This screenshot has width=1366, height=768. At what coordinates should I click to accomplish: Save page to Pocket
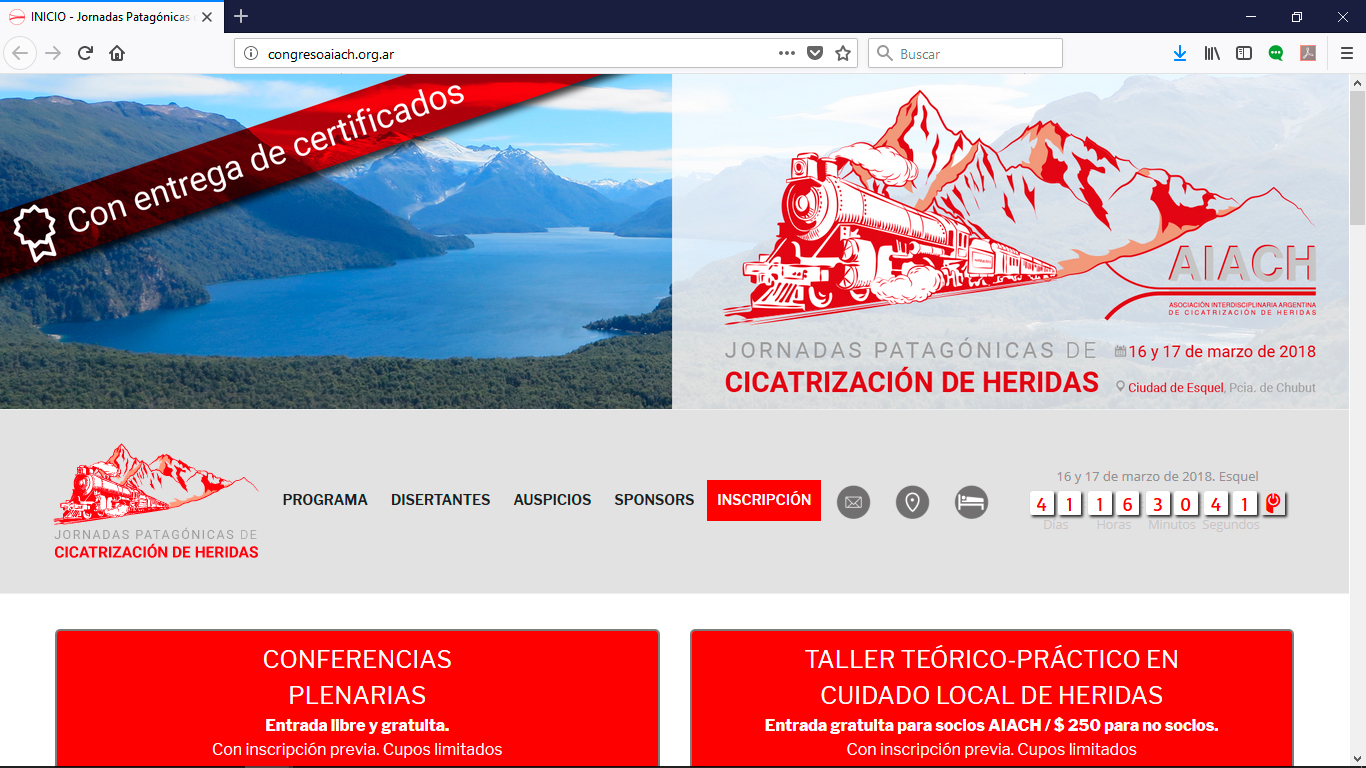tap(815, 53)
